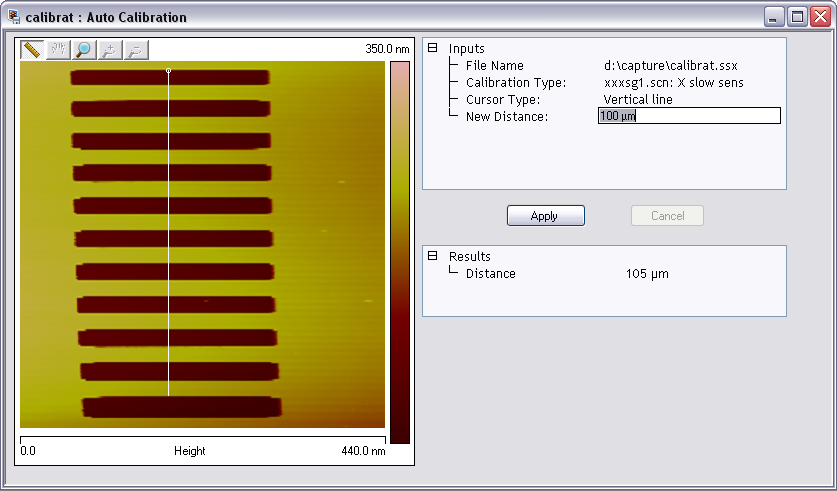Minimize the Auto Calibration window
Viewport: 837px width, 491px height.
[774, 17]
